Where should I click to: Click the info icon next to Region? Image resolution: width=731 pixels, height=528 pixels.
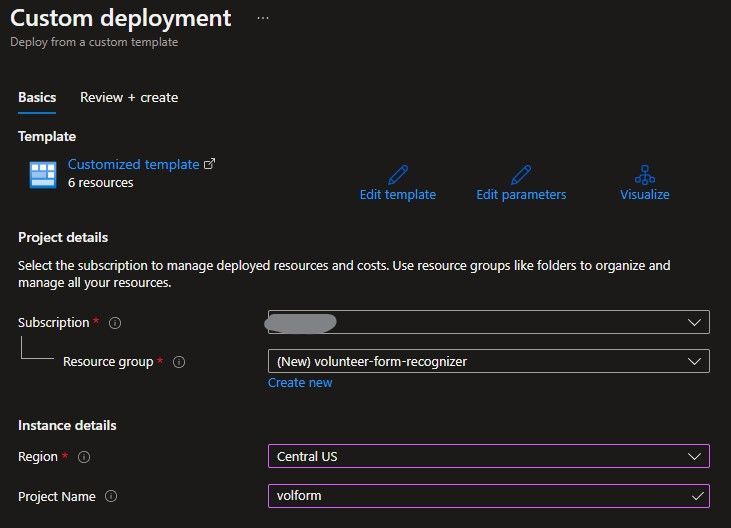pyautogui.click(x=84, y=457)
